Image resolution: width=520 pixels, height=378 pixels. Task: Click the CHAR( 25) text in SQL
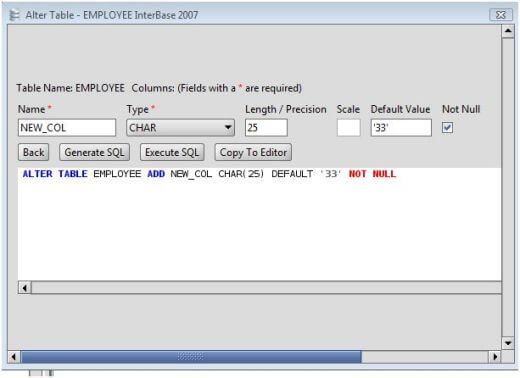coord(241,174)
